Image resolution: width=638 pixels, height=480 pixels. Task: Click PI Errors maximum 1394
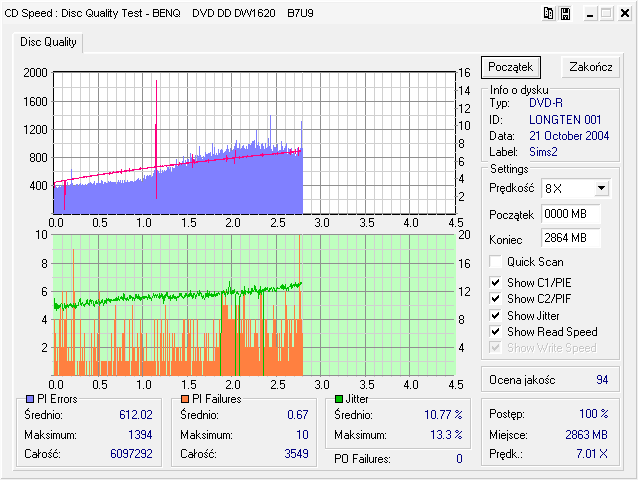(140, 435)
